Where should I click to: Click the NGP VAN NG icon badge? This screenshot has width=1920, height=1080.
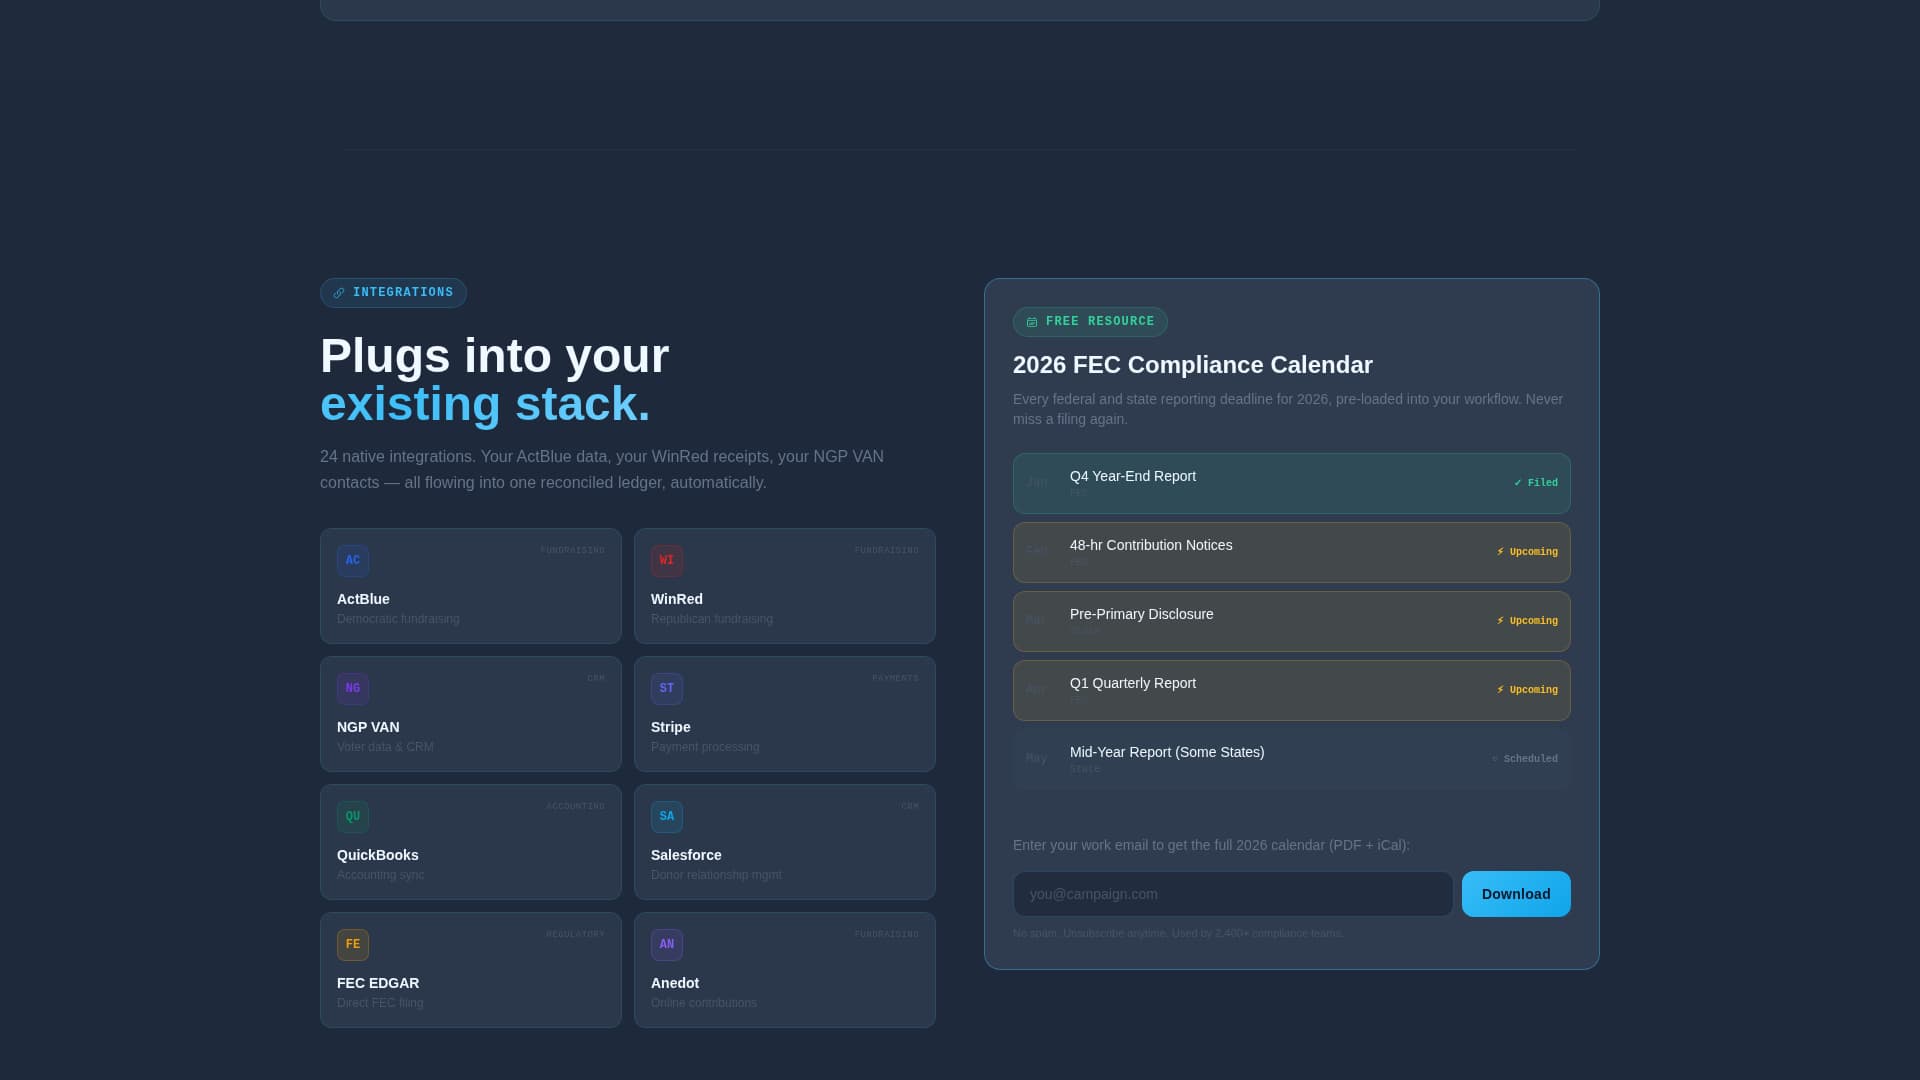pos(353,689)
